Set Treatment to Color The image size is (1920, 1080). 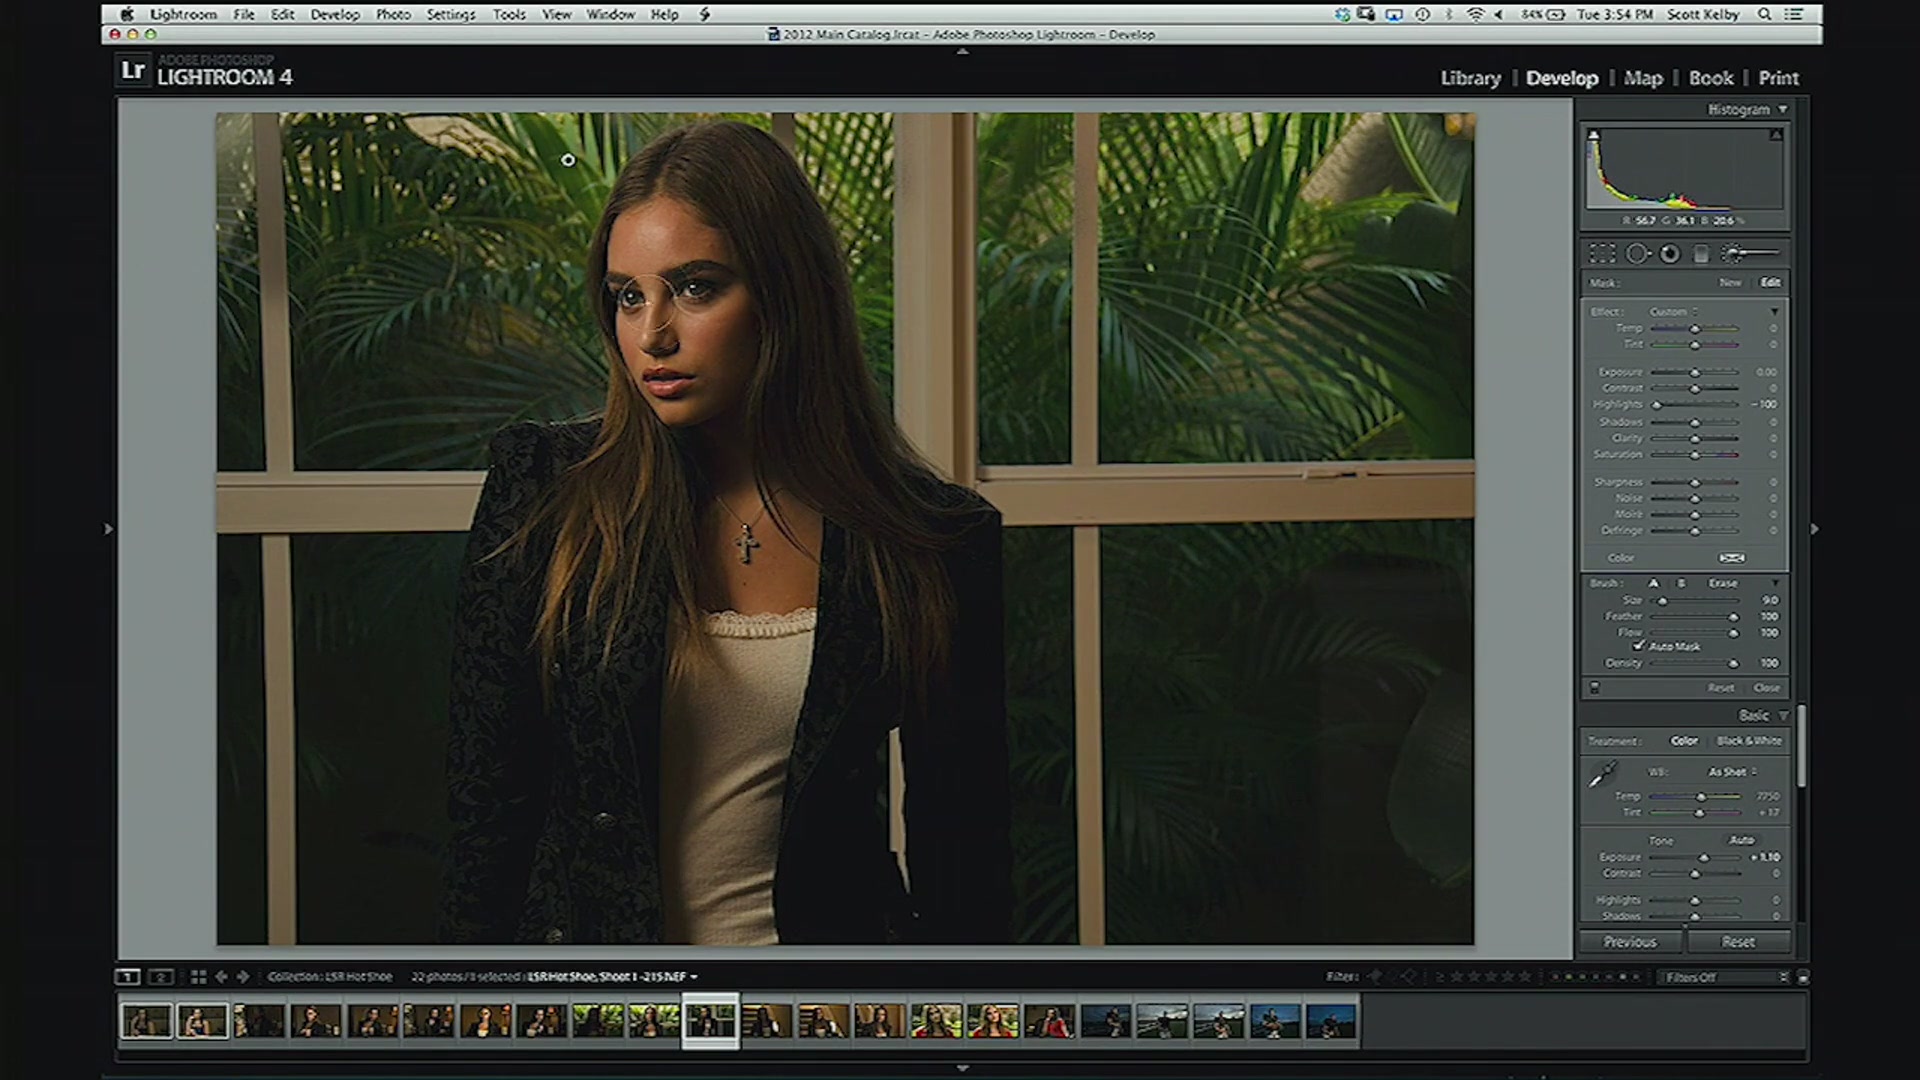(x=1684, y=741)
